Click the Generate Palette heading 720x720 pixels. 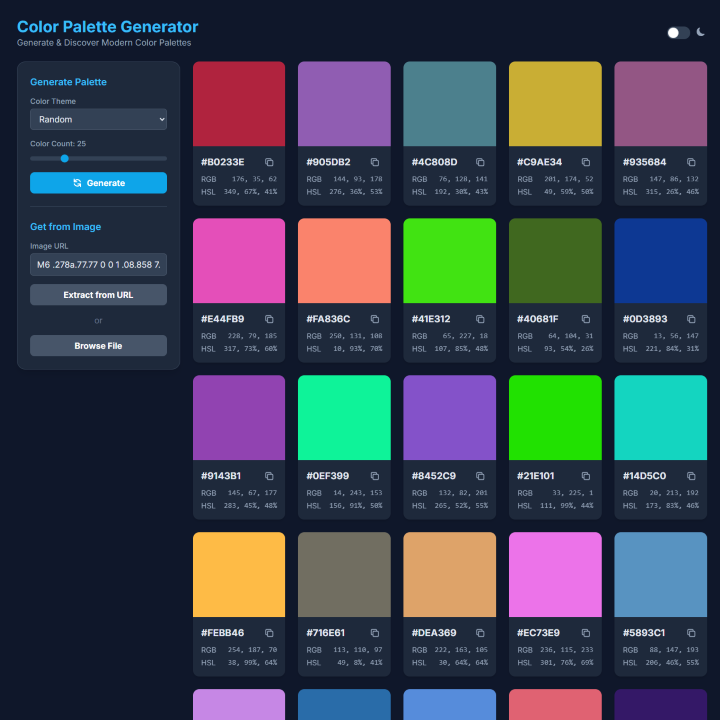click(68, 82)
